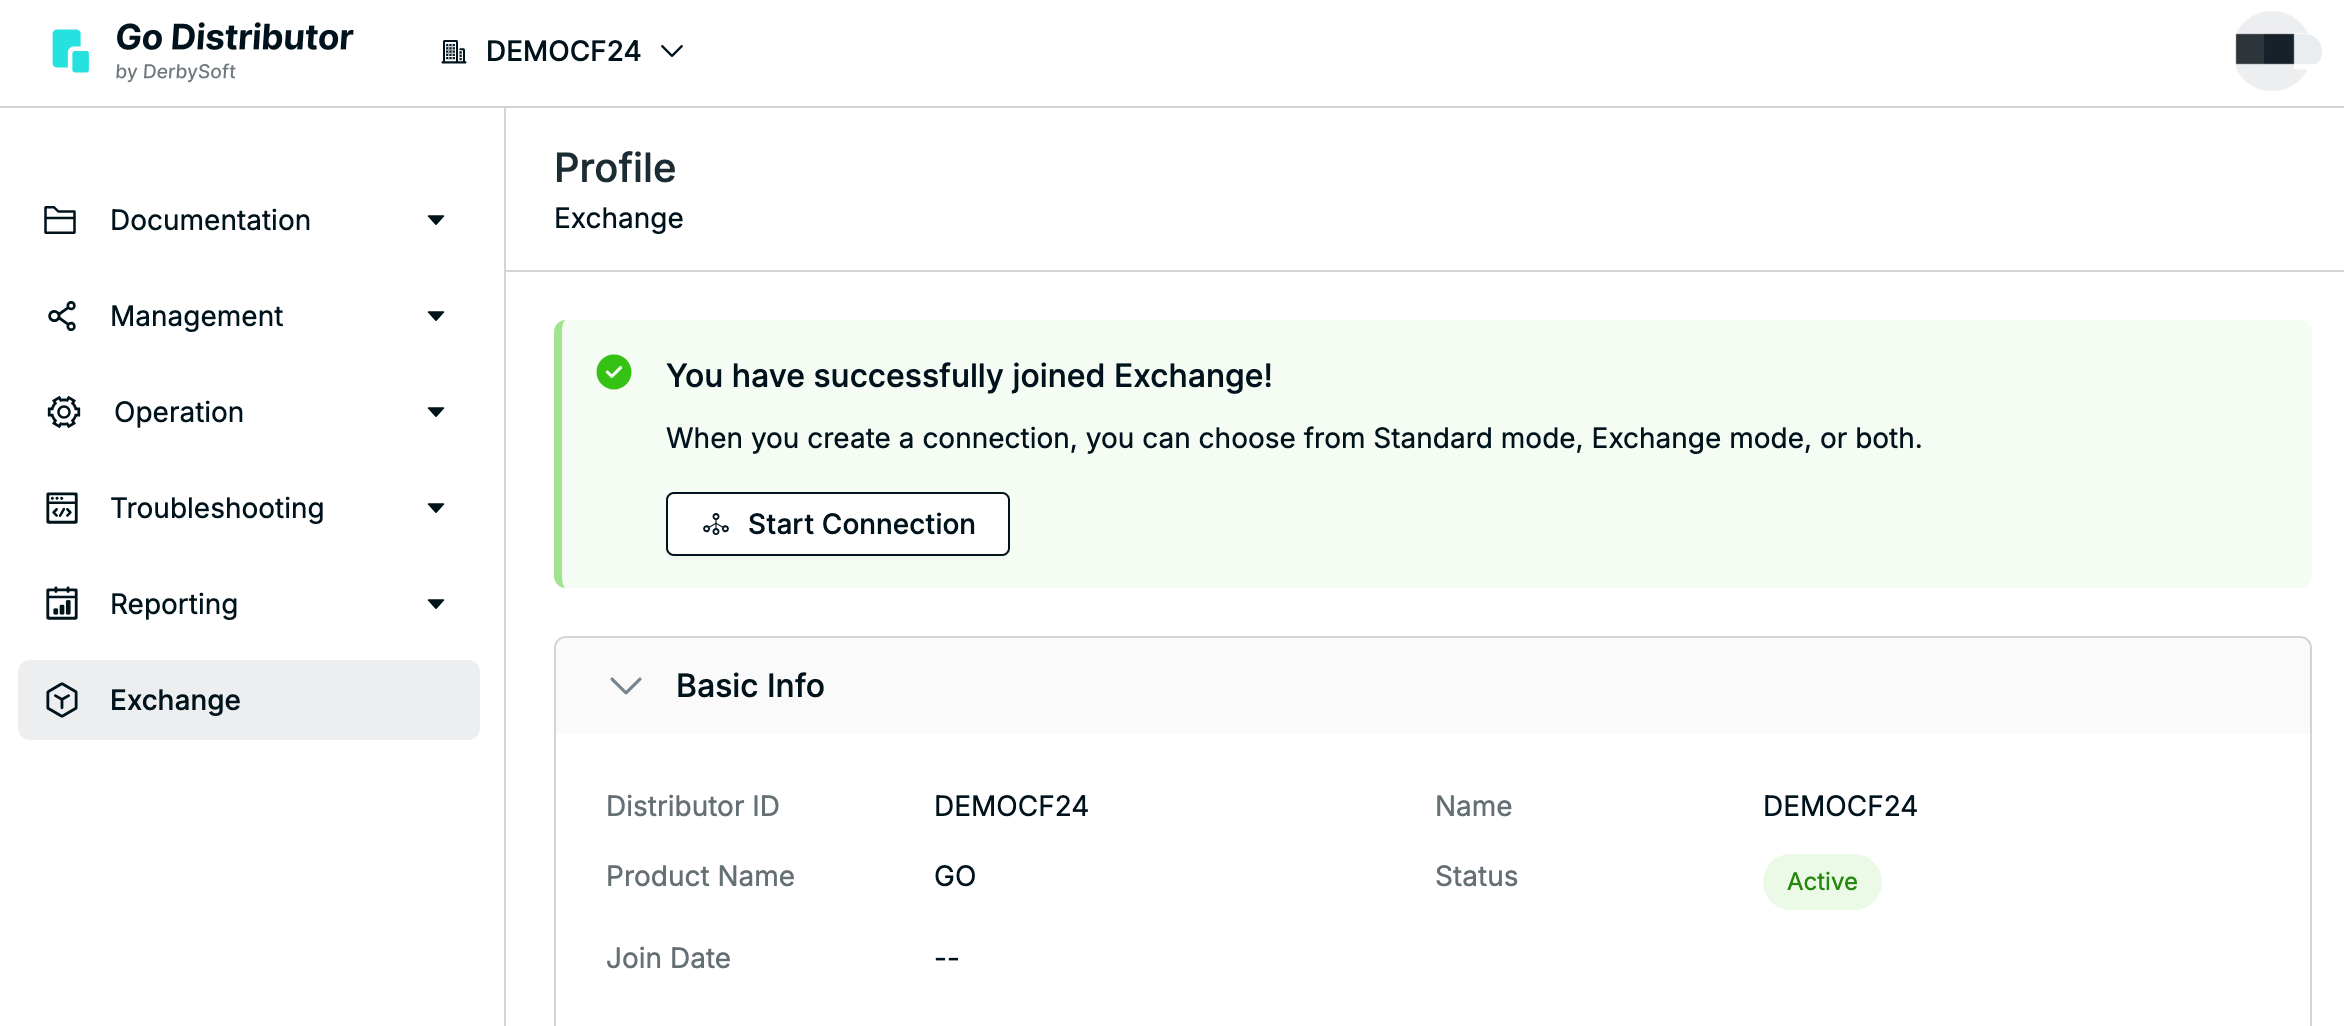Collapse the Basic Info section chevron
Viewport: 2344px width, 1026px height.
point(626,686)
